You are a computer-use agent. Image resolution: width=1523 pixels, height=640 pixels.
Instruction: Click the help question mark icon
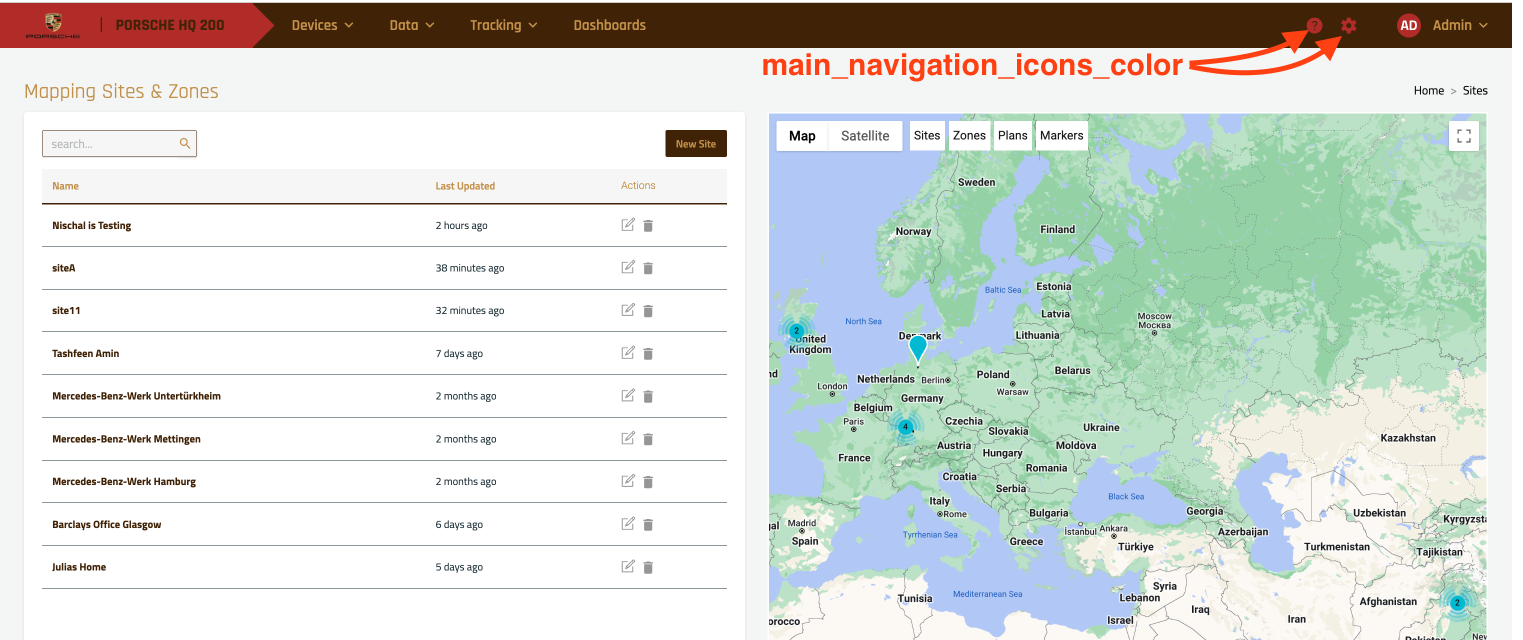coord(1315,26)
